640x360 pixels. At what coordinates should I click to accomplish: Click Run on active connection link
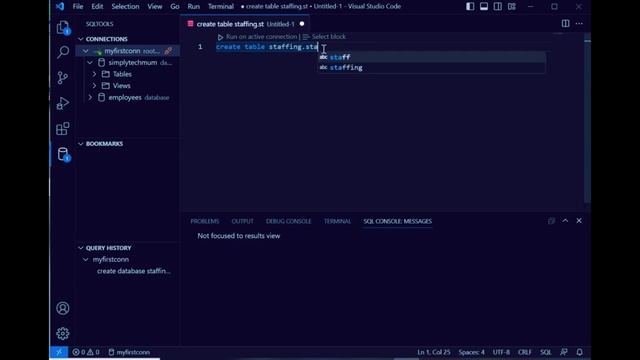(261, 37)
